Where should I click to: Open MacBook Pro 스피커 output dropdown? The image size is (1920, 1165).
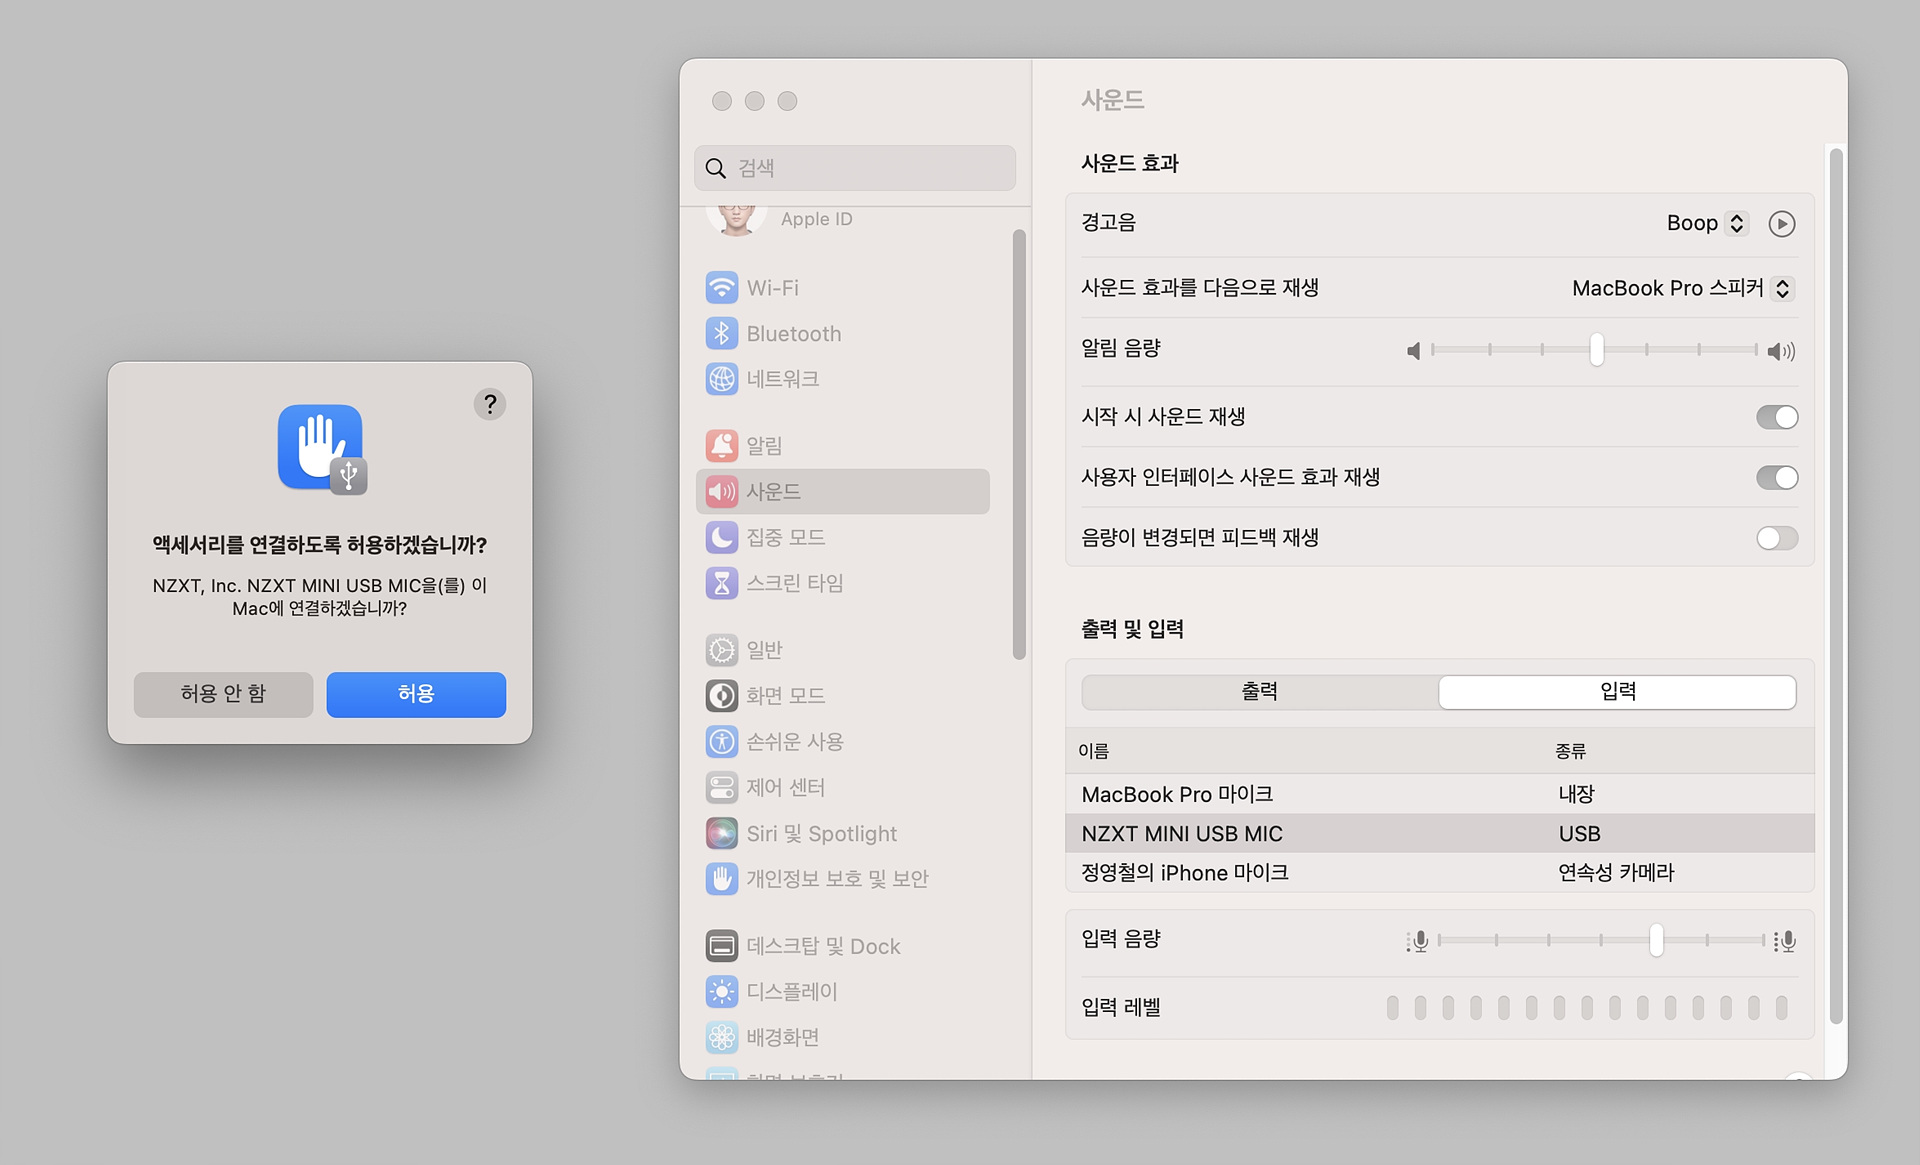point(1682,288)
